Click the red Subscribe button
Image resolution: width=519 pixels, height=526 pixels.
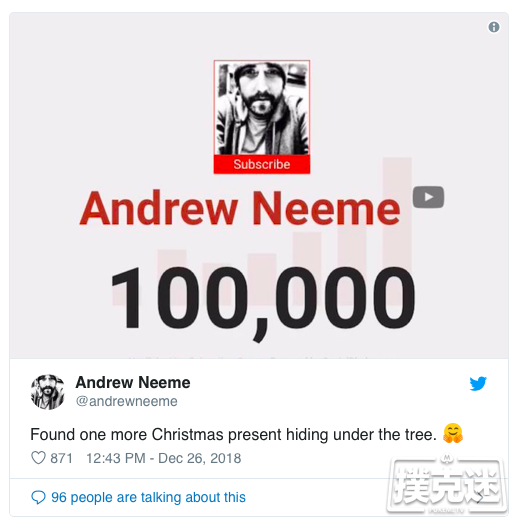(262, 164)
